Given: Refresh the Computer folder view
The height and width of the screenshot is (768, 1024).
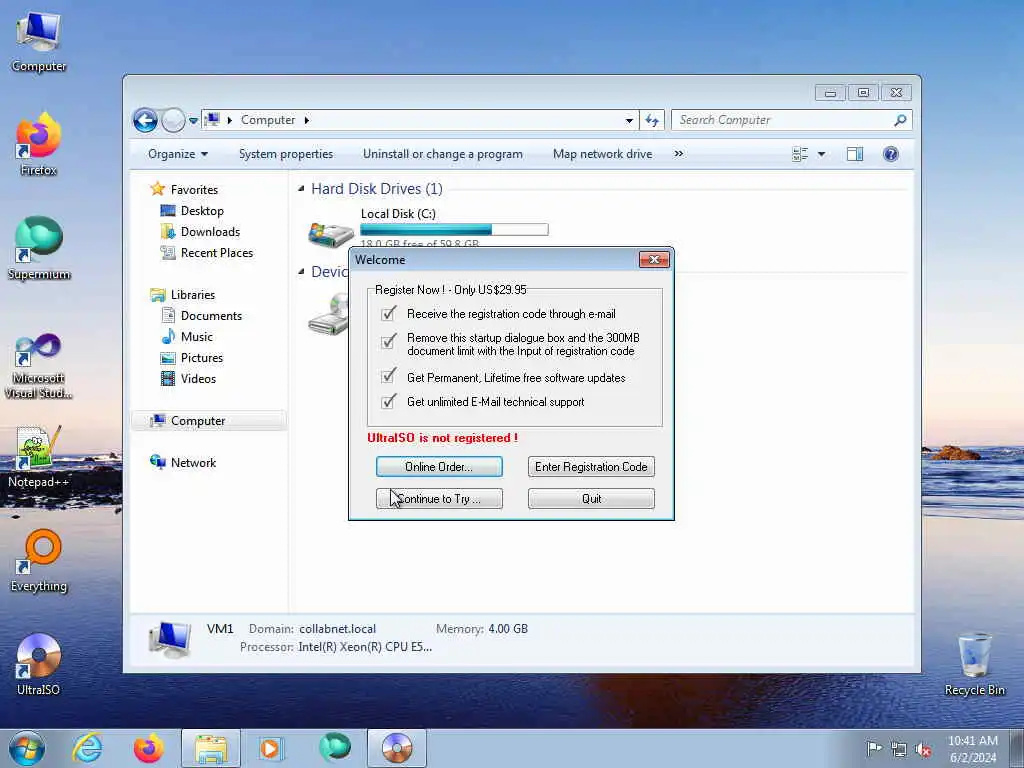Looking at the screenshot, I should click(652, 120).
